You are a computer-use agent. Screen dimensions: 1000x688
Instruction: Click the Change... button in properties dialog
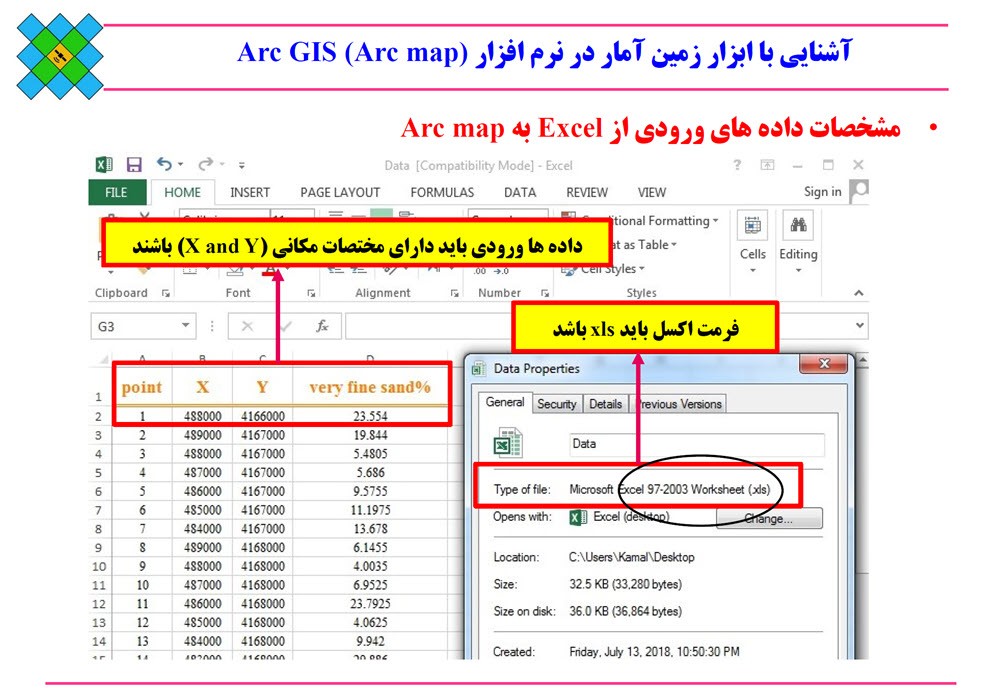(768, 519)
